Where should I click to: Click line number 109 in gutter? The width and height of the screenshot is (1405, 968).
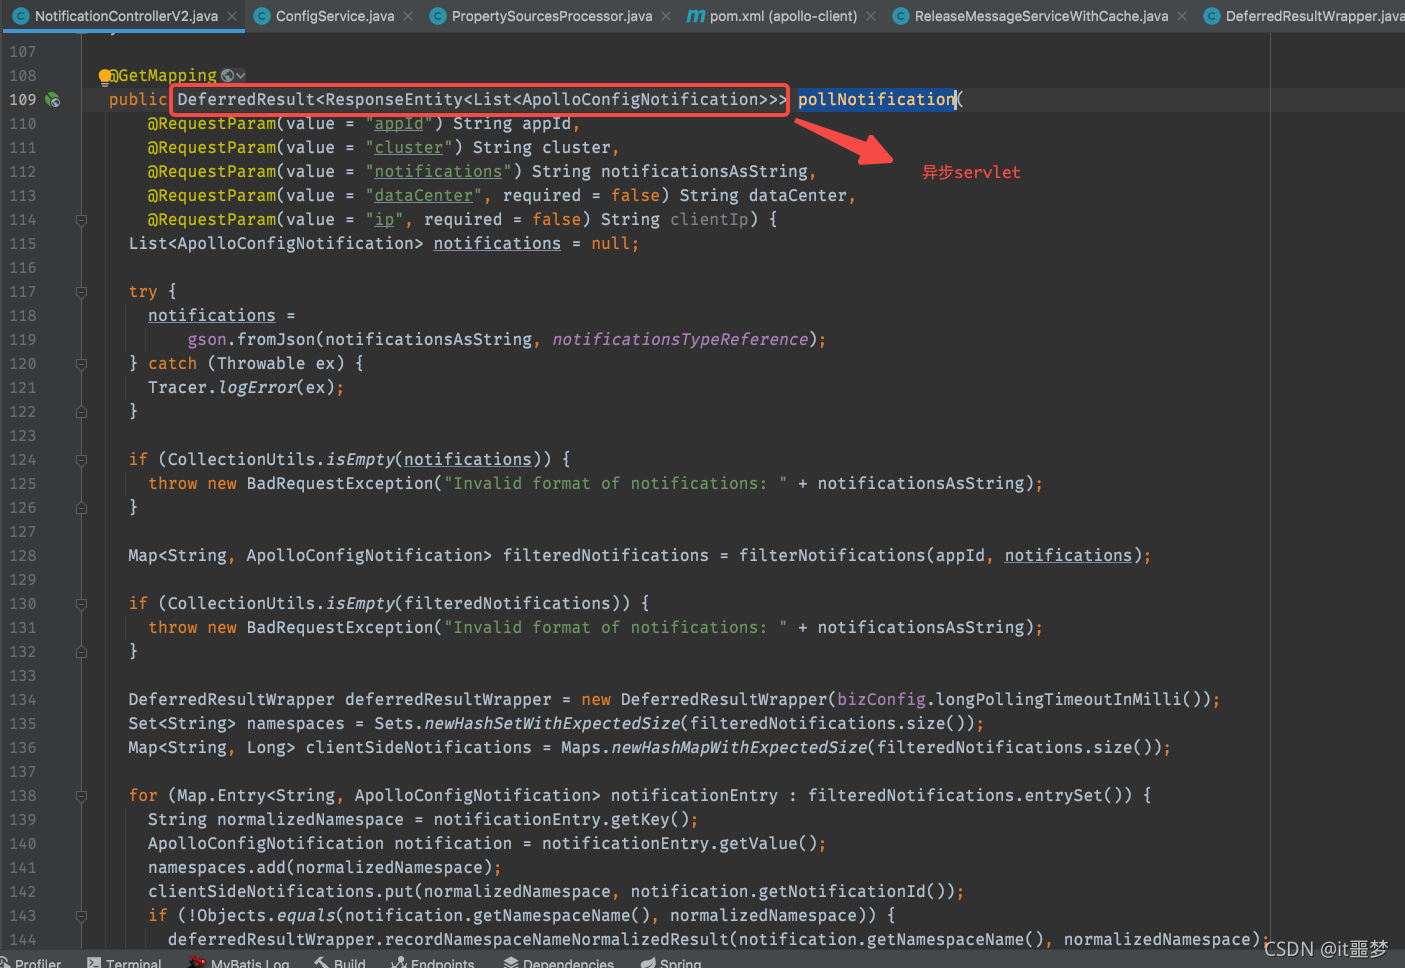(22, 100)
